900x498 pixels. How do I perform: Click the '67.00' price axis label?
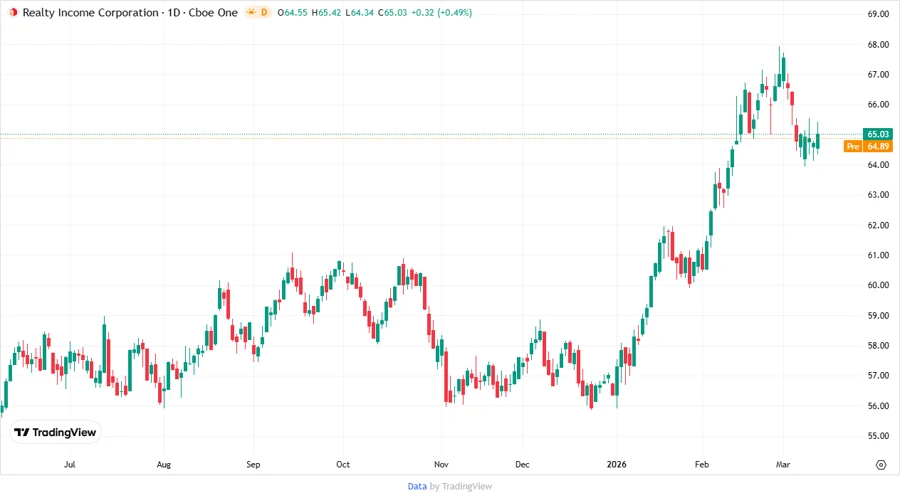click(878, 75)
